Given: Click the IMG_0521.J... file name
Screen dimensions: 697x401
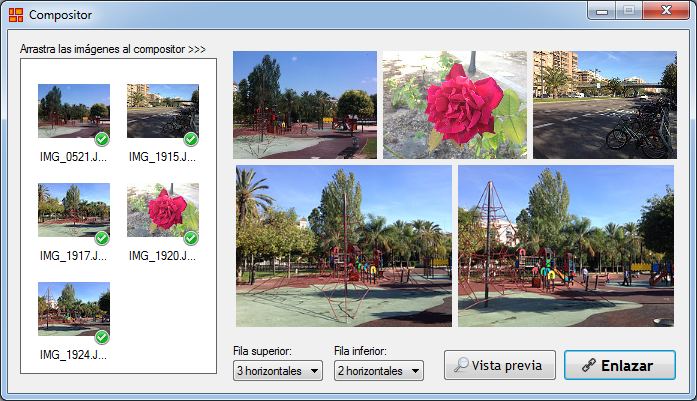Looking at the screenshot, I should point(73,157).
